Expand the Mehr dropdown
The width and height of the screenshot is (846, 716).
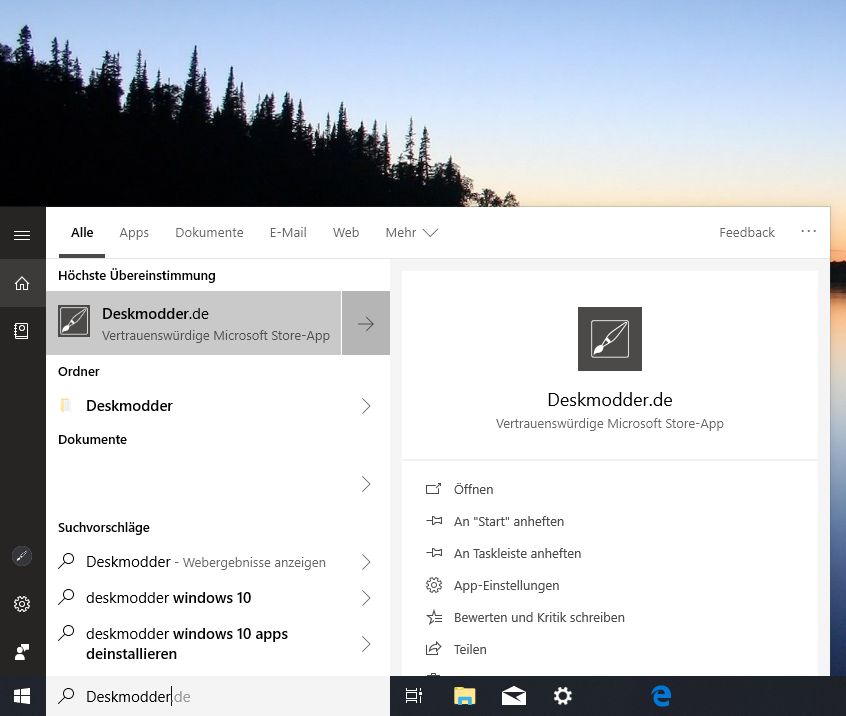click(411, 233)
